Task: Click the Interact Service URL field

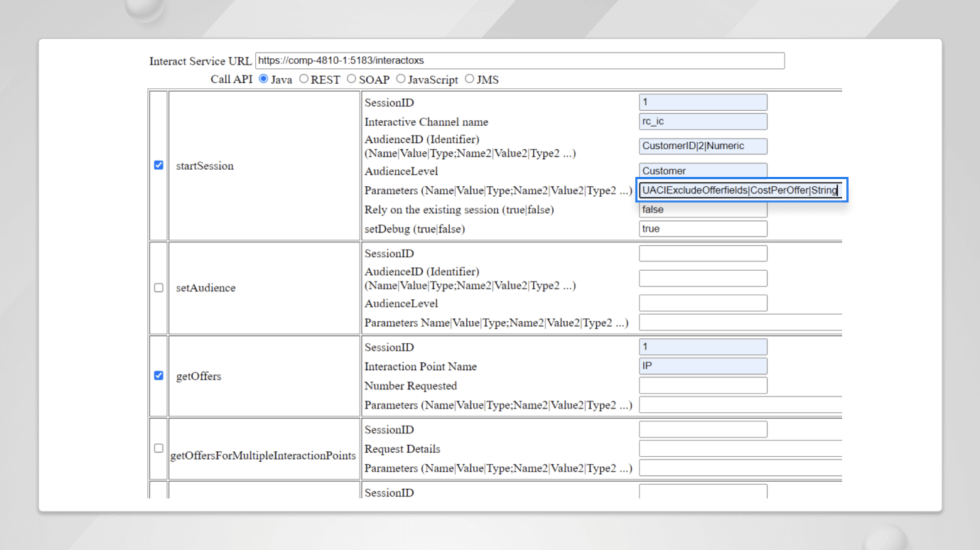Action: pyautogui.click(x=520, y=61)
